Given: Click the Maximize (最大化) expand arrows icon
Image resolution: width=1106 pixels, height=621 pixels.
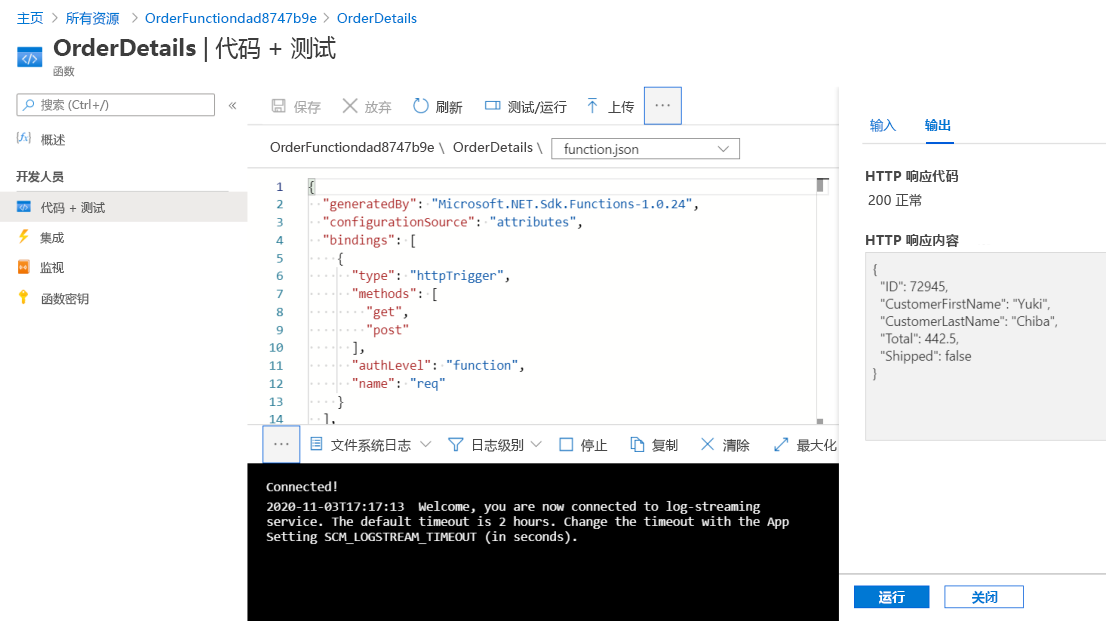Looking at the screenshot, I should [781, 445].
